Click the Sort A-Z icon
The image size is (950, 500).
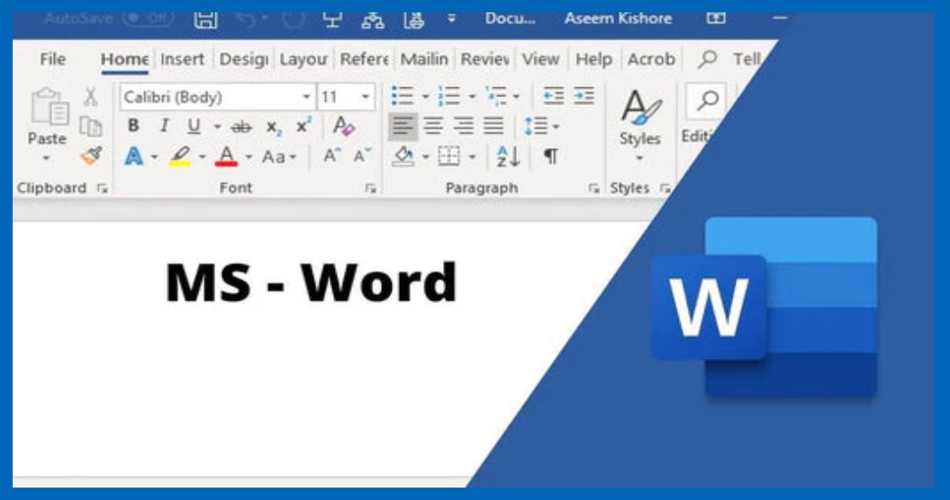(x=508, y=156)
